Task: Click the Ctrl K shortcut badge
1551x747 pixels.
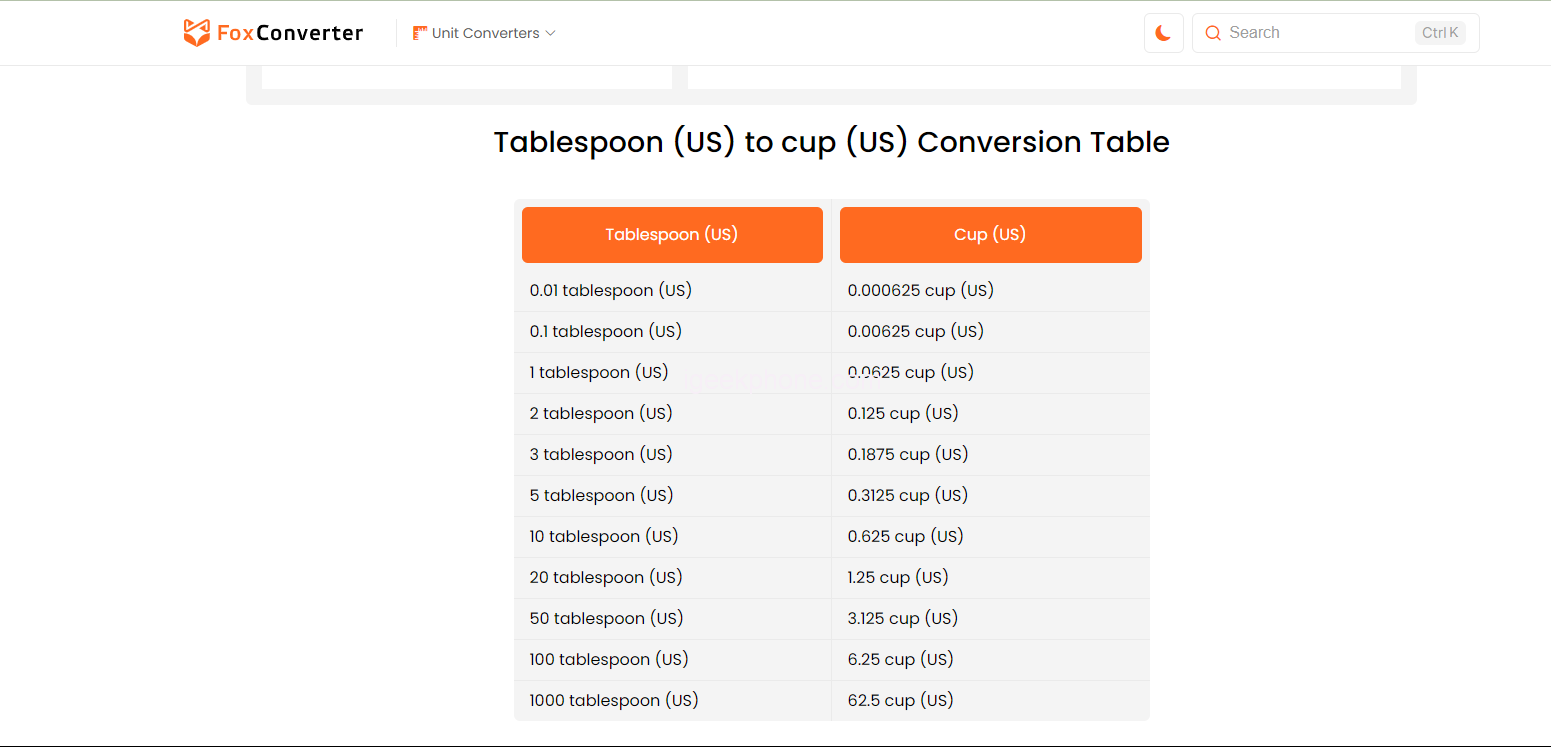Action: [x=1440, y=33]
